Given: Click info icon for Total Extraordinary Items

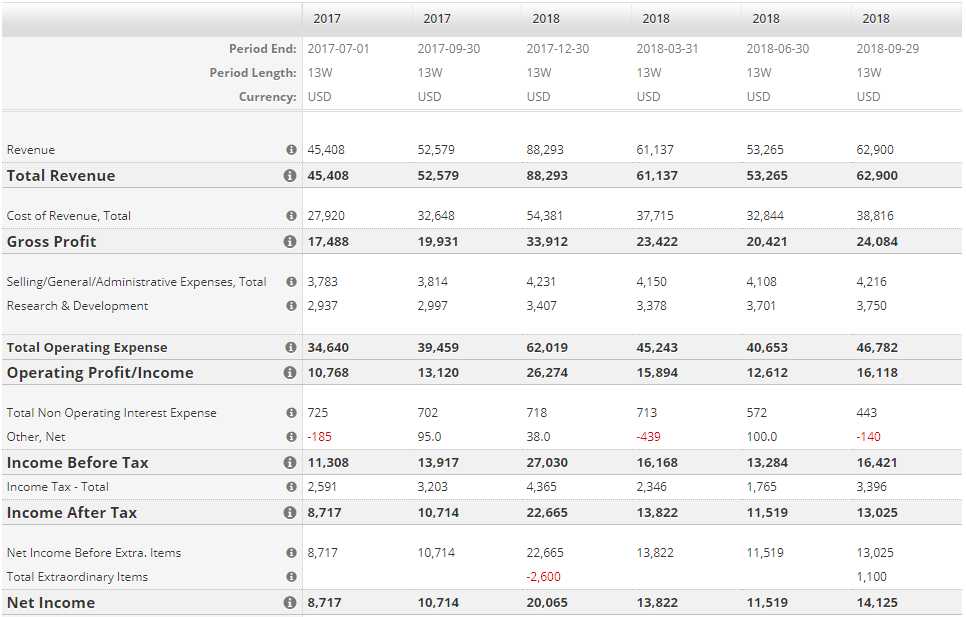Looking at the screenshot, I should click(291, 577).
